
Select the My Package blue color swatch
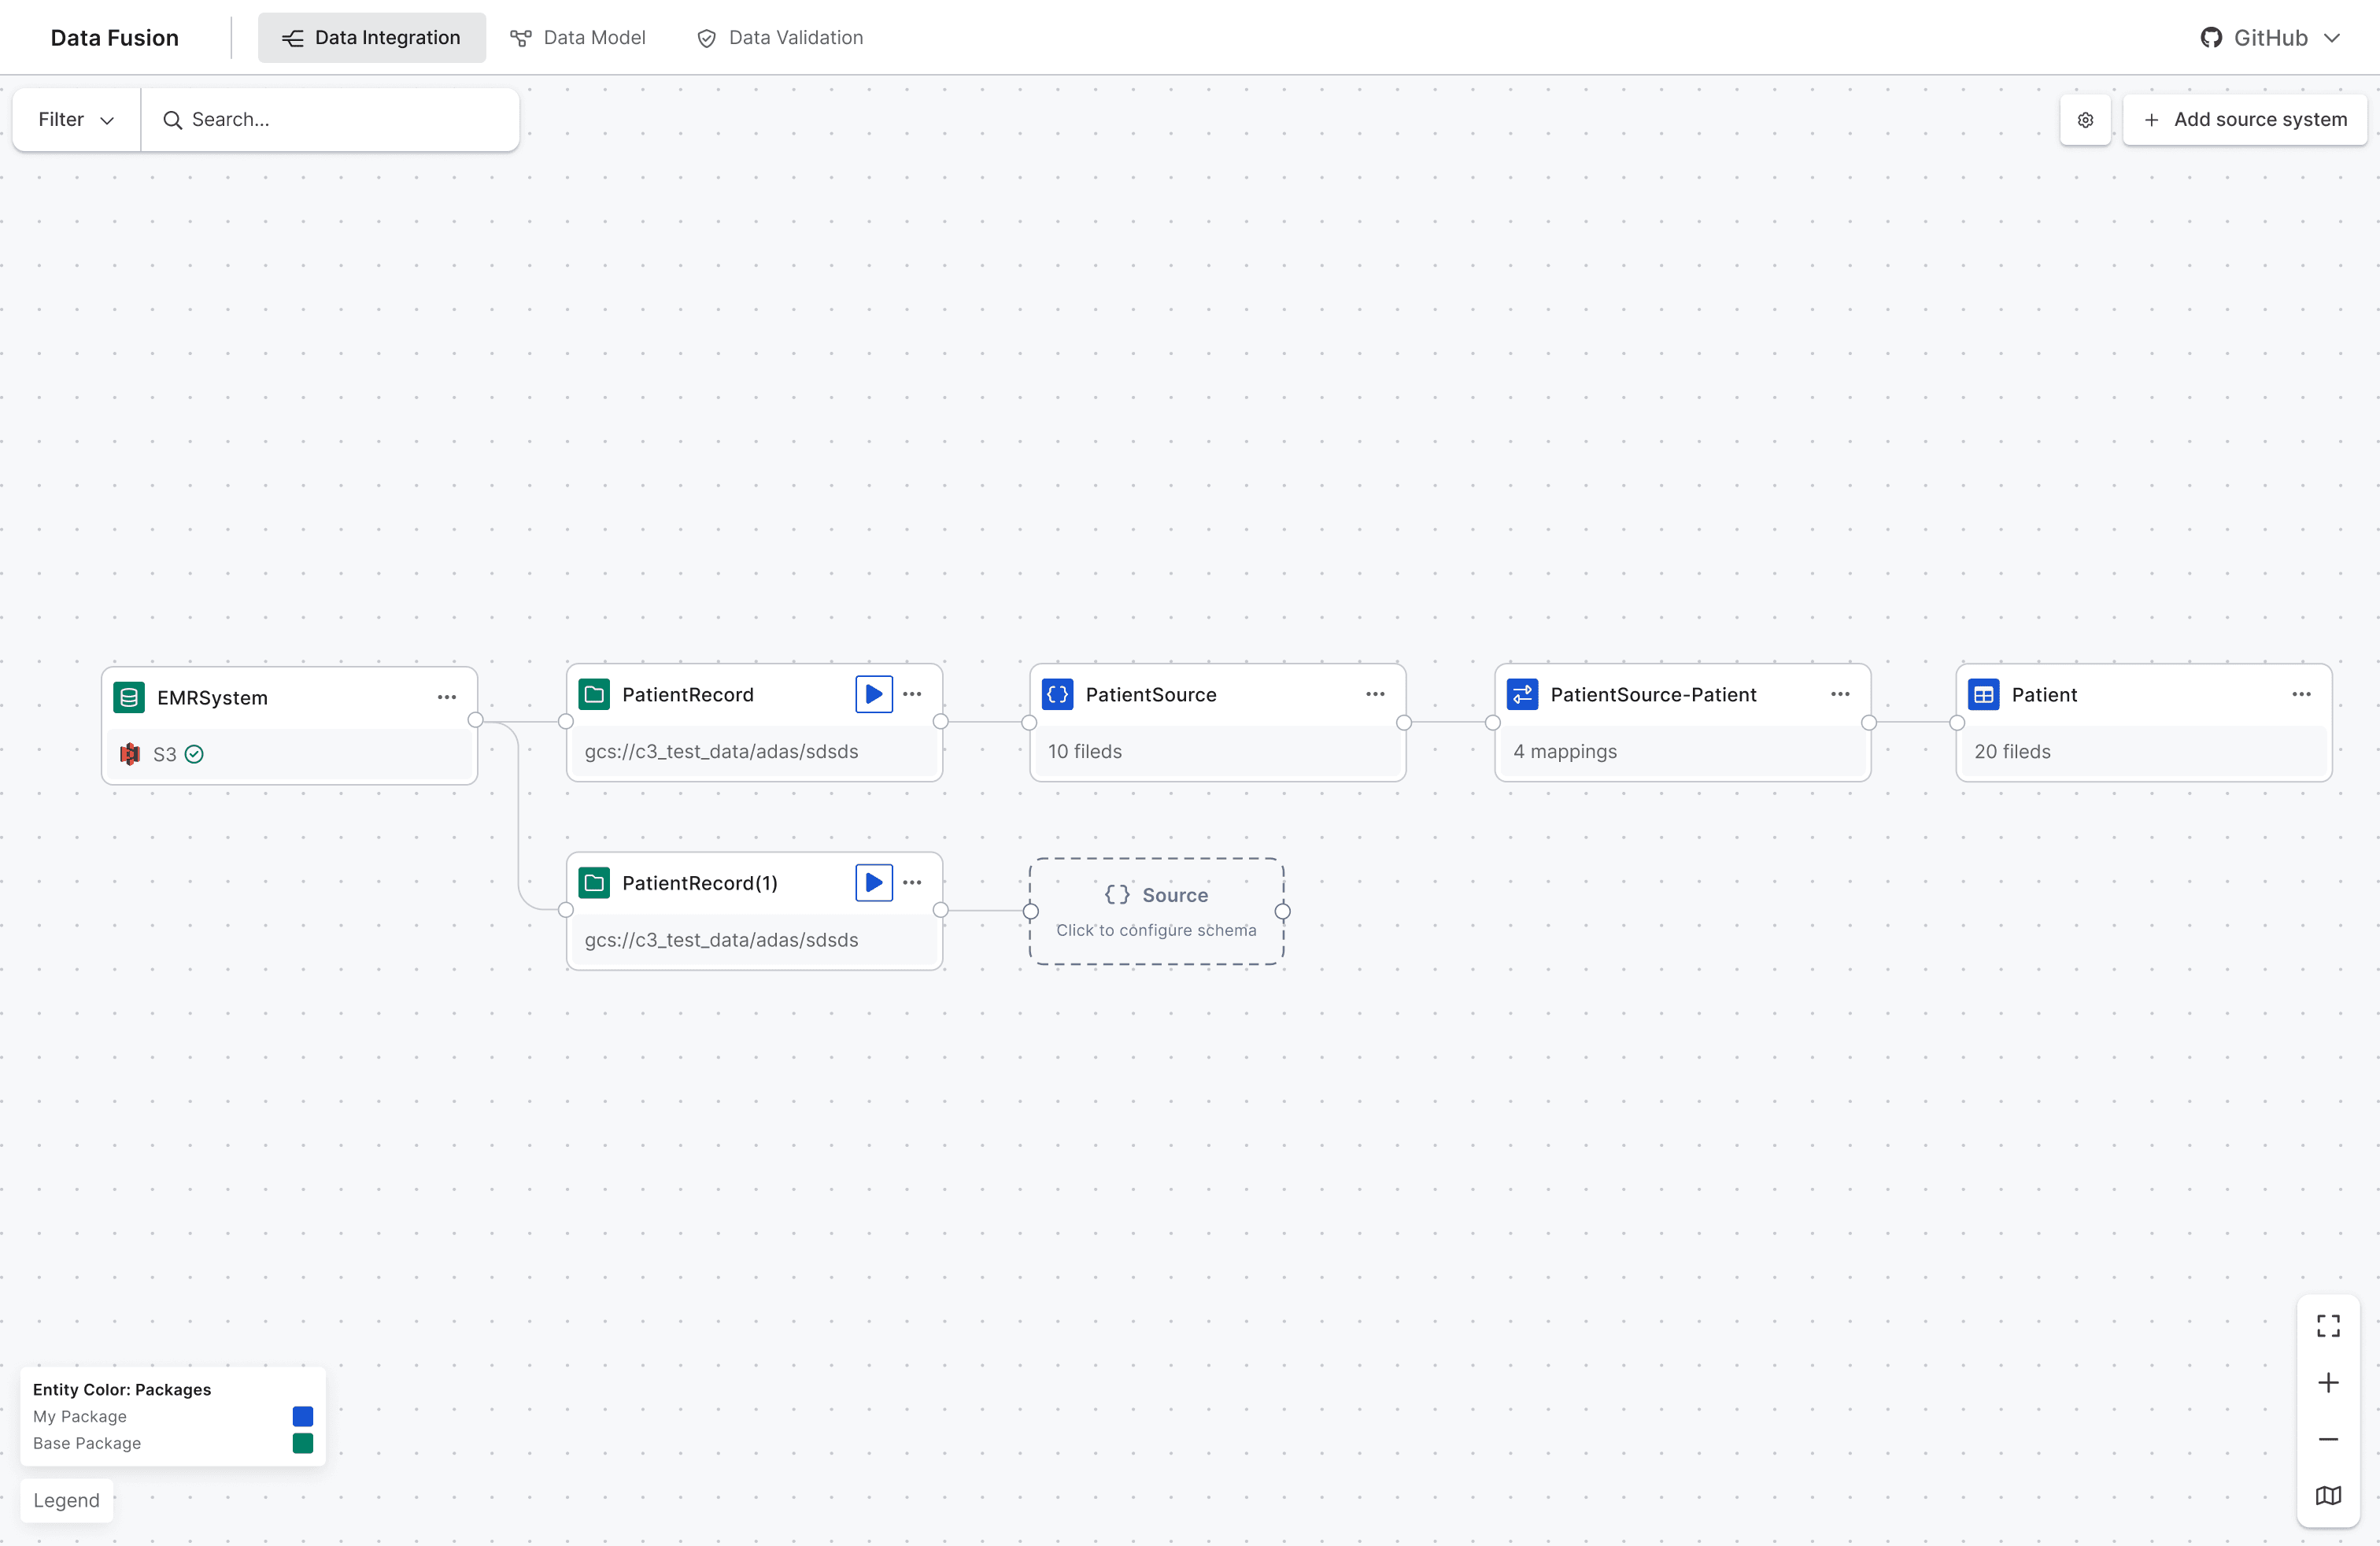303,1416
